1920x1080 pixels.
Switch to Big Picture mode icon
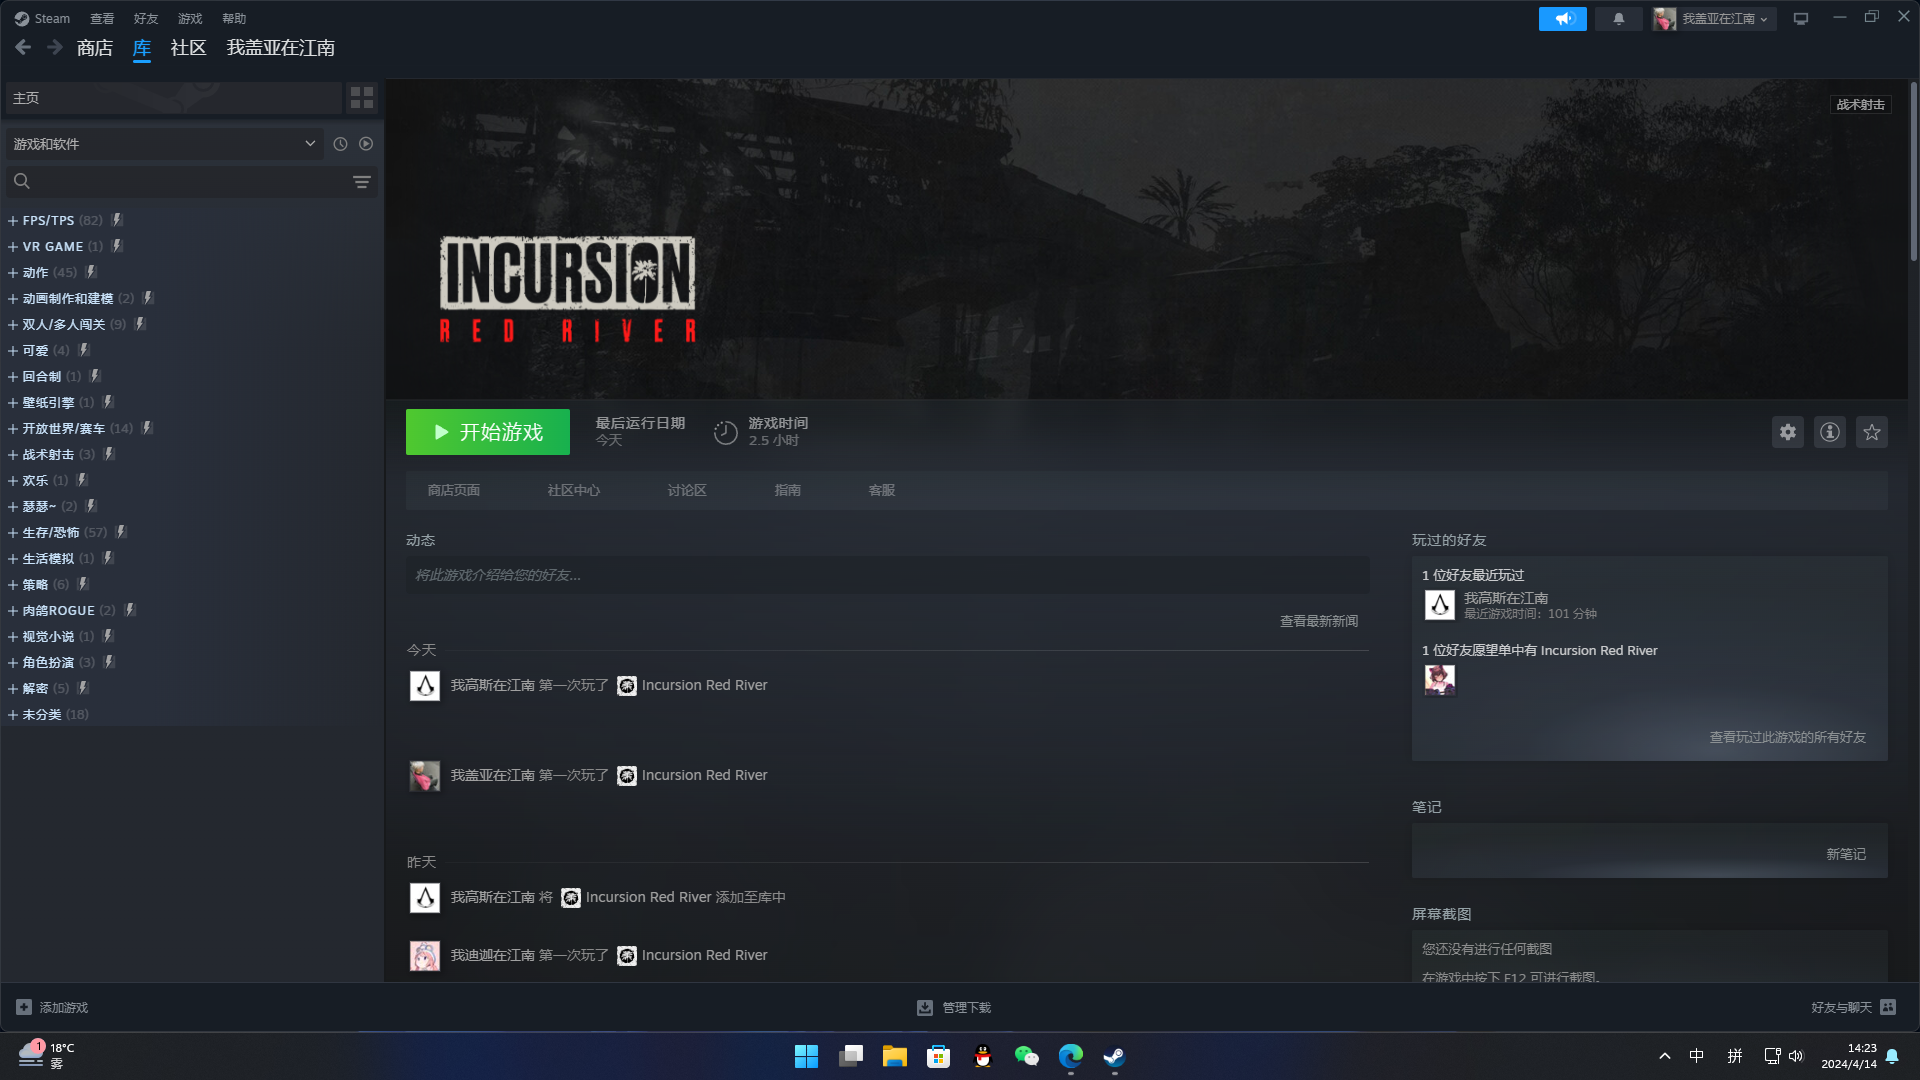[x=1801, y=19]
